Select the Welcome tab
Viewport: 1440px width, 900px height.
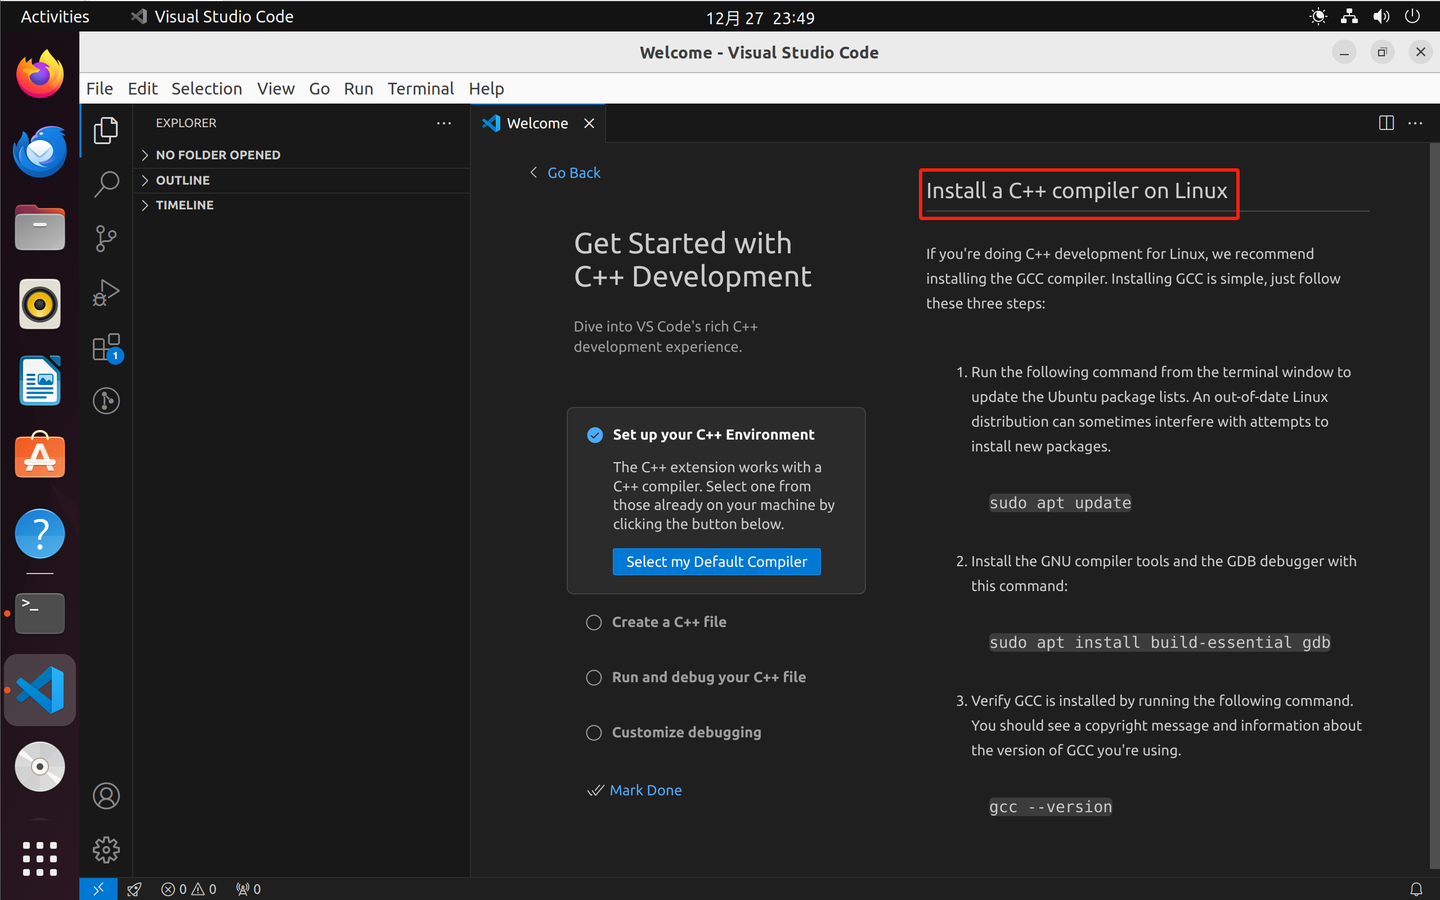pos(536,122)
